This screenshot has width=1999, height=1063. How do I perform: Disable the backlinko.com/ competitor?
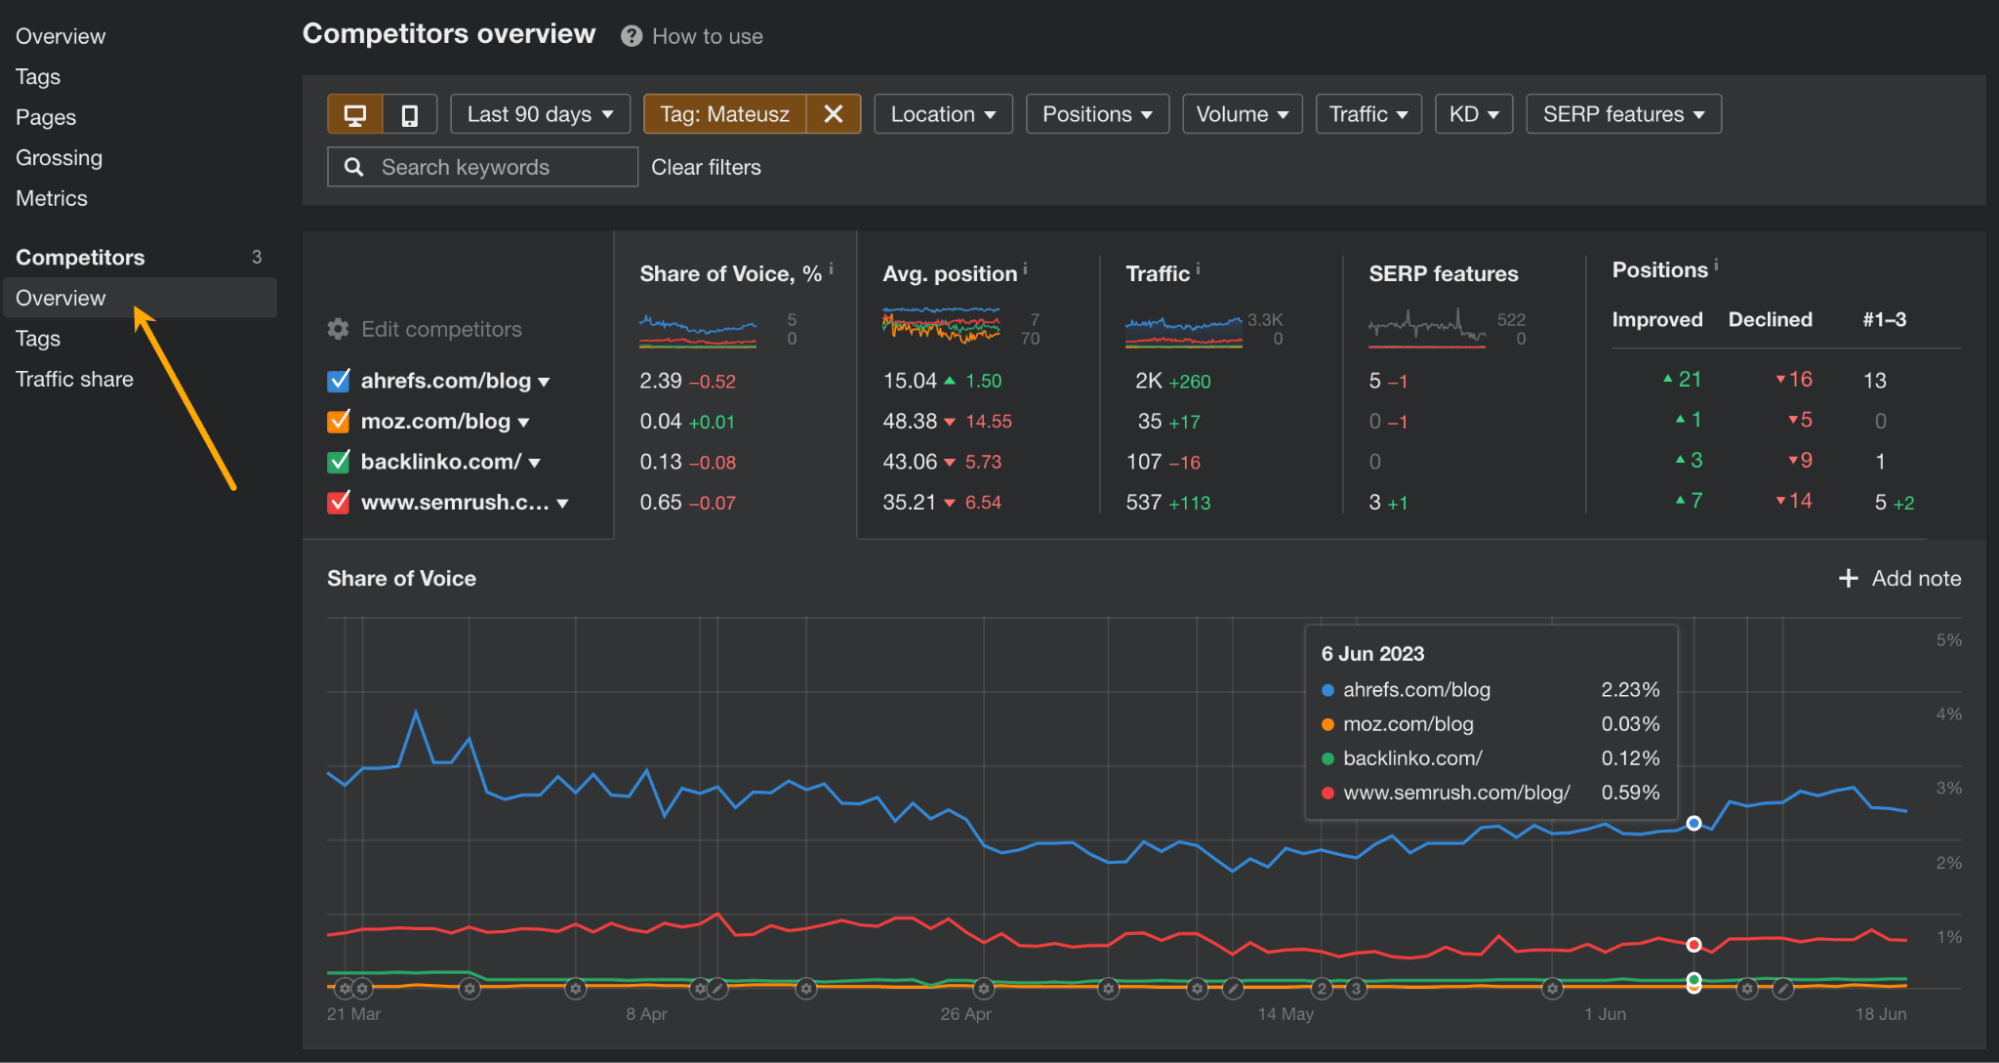point(338,461)
